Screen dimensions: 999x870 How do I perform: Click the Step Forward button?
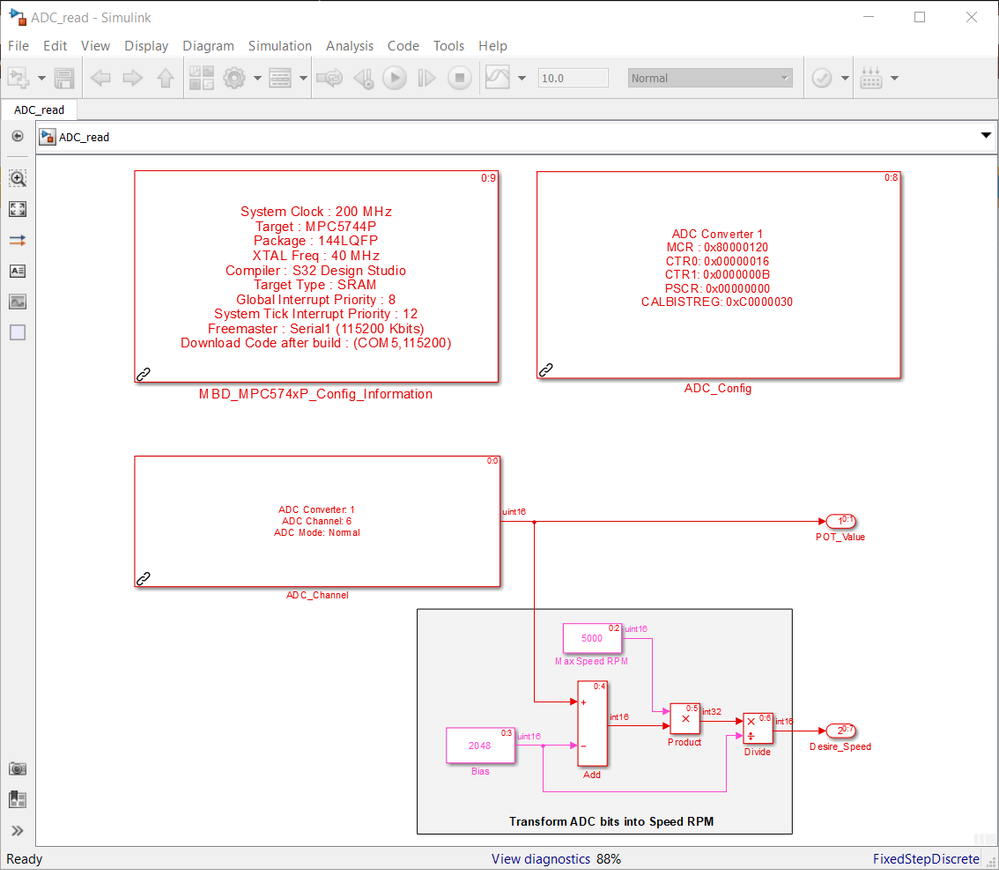tap(426, 78)
